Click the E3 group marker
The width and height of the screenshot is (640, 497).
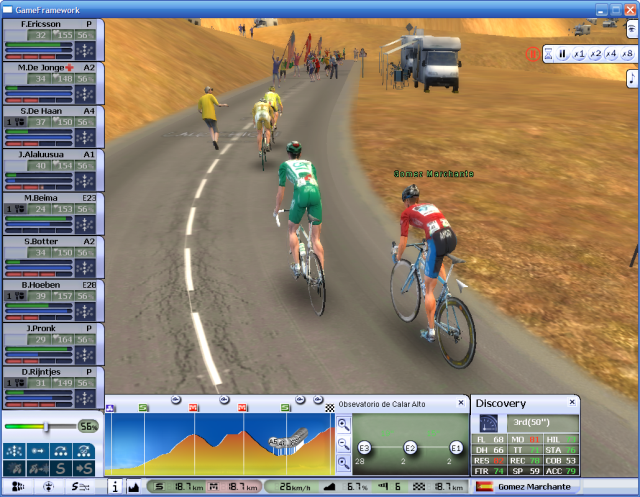click(x=364, y=447)
